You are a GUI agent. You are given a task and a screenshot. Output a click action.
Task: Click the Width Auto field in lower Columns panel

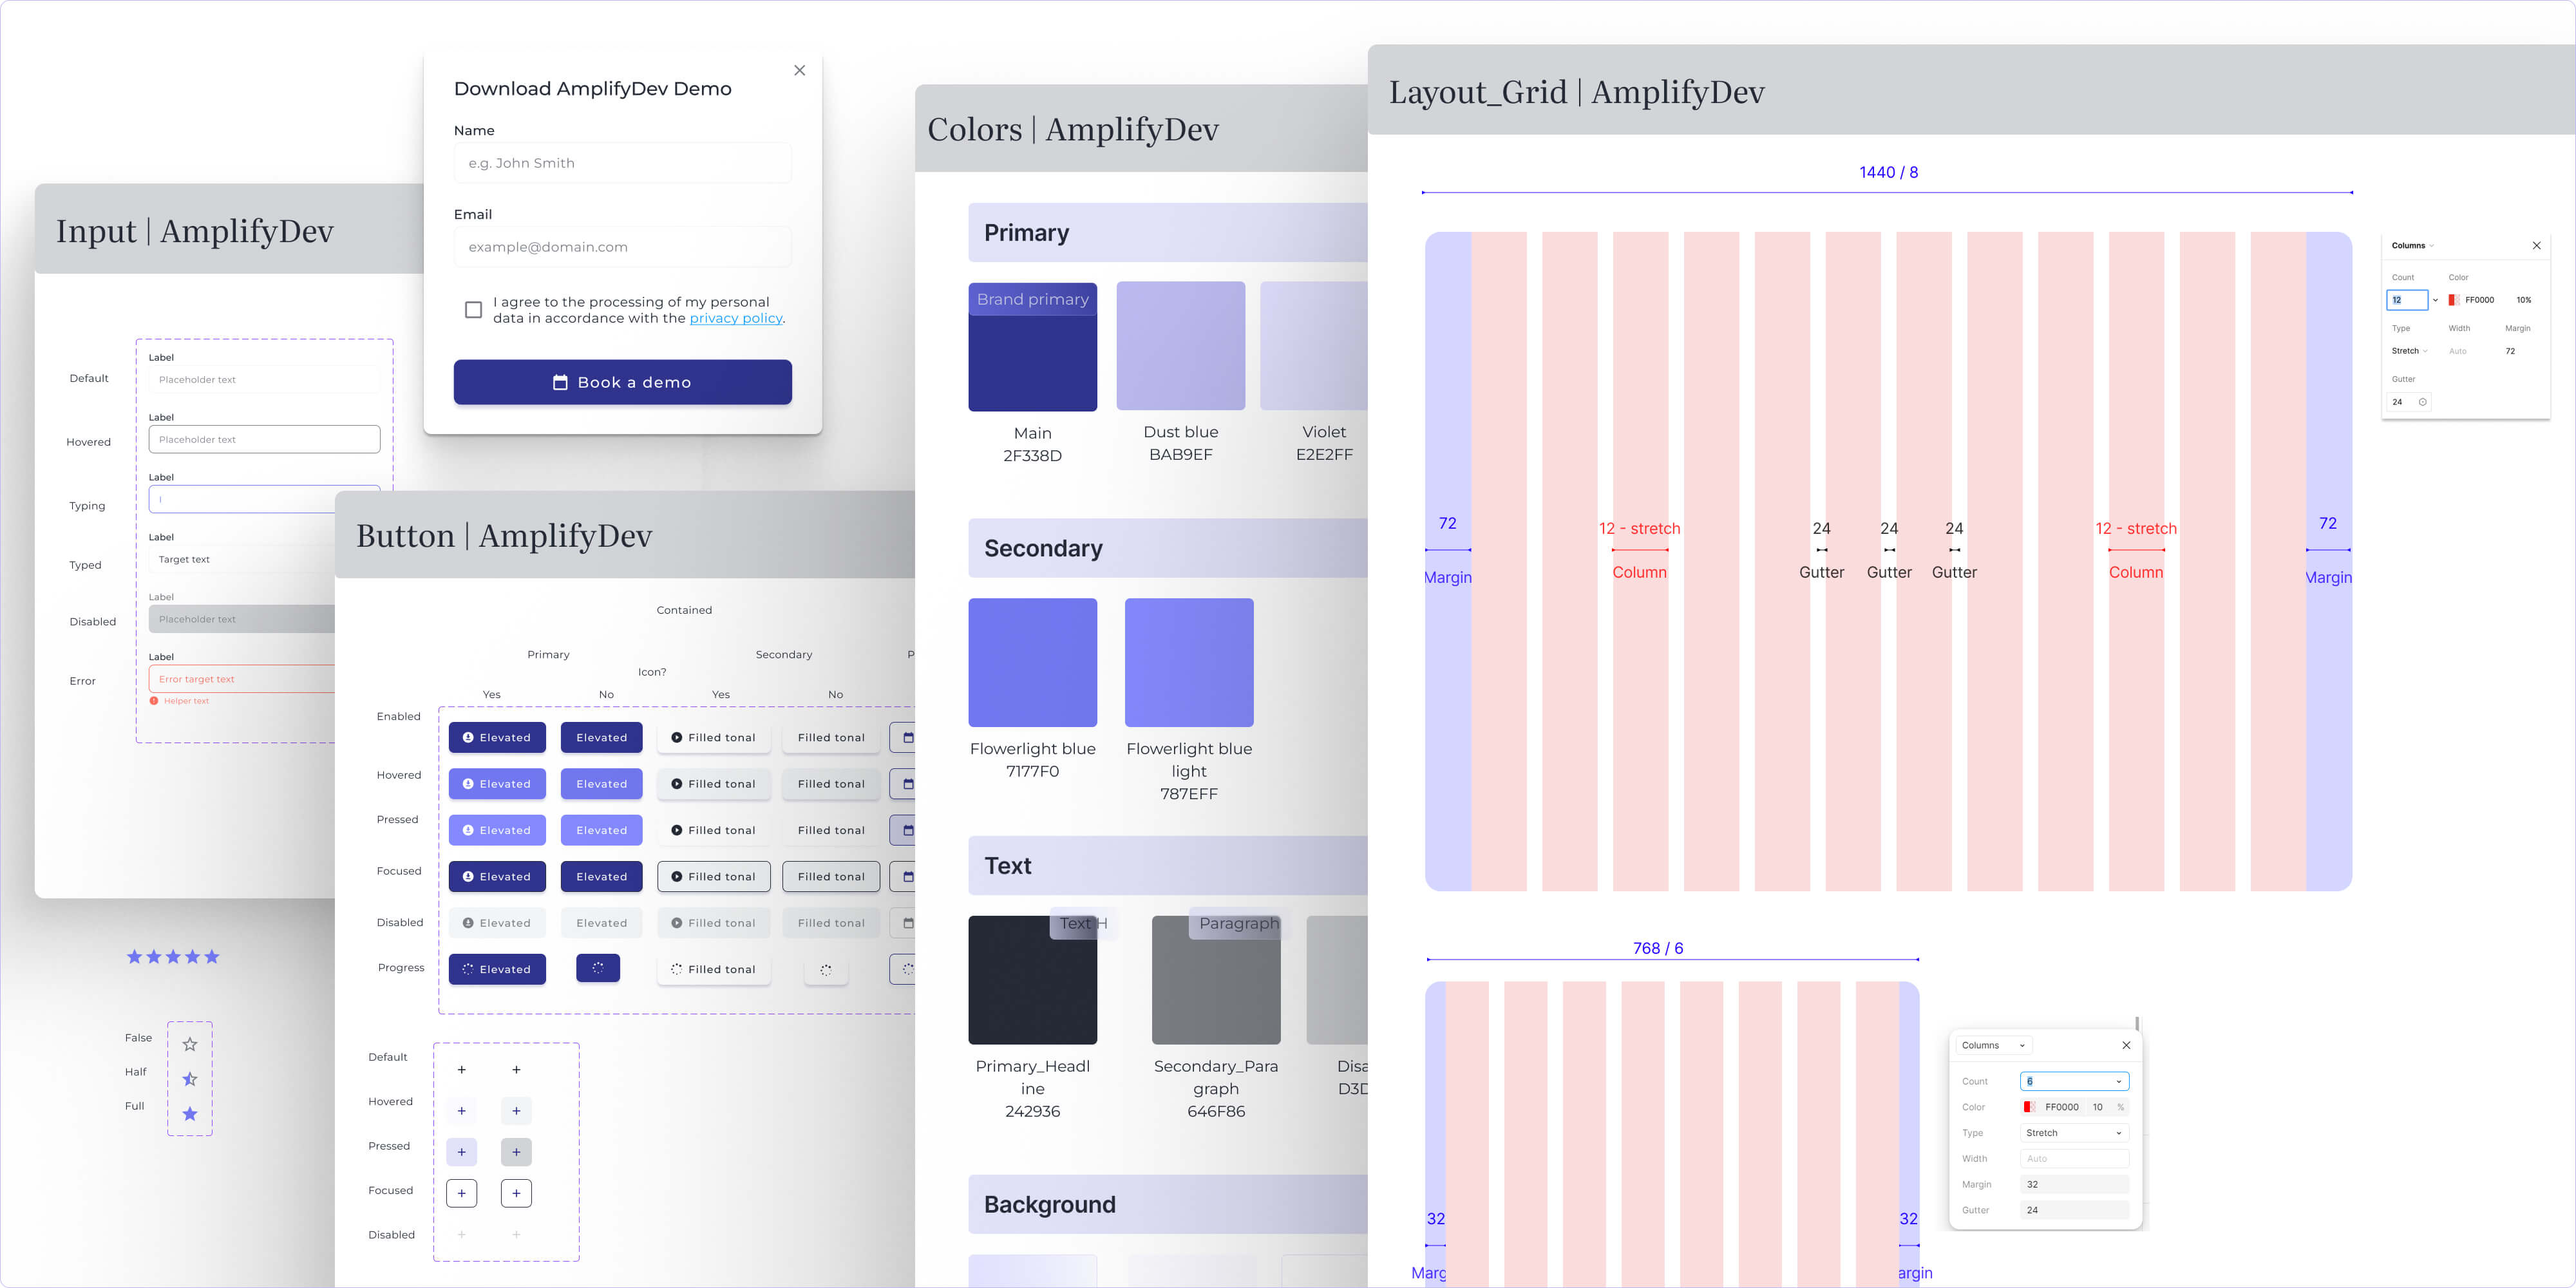pyautogui.click(x=2074, y=1158)
